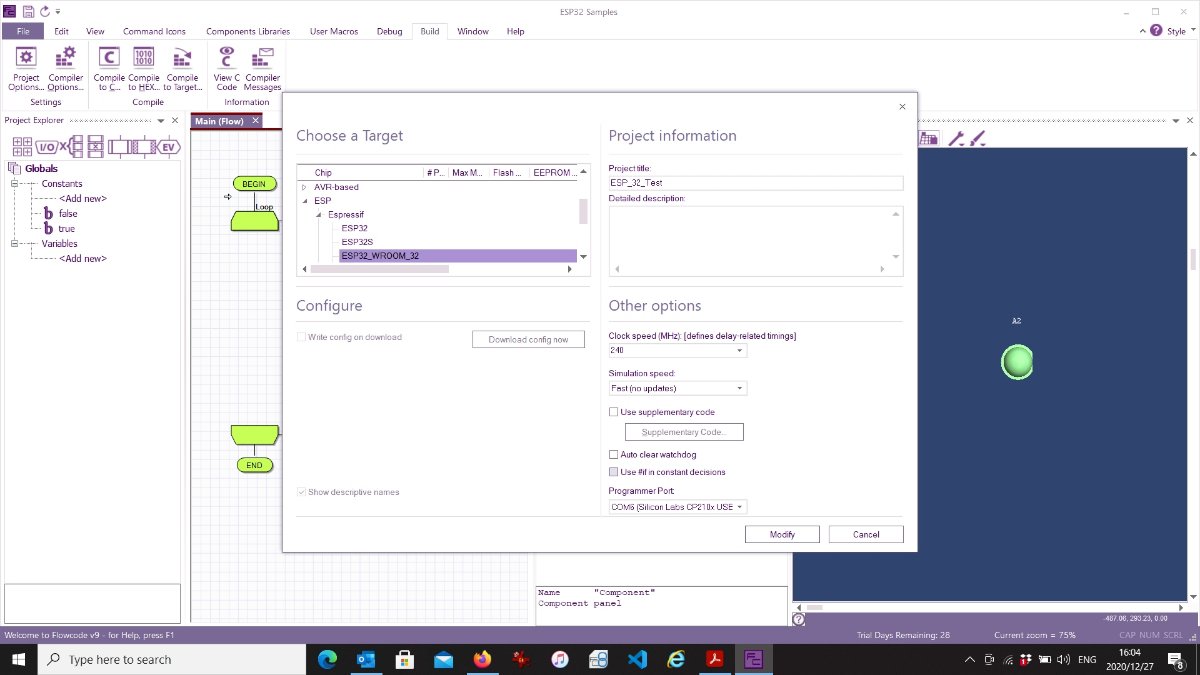Open Visual Studio Code from the taskbar

pos(638,659)
